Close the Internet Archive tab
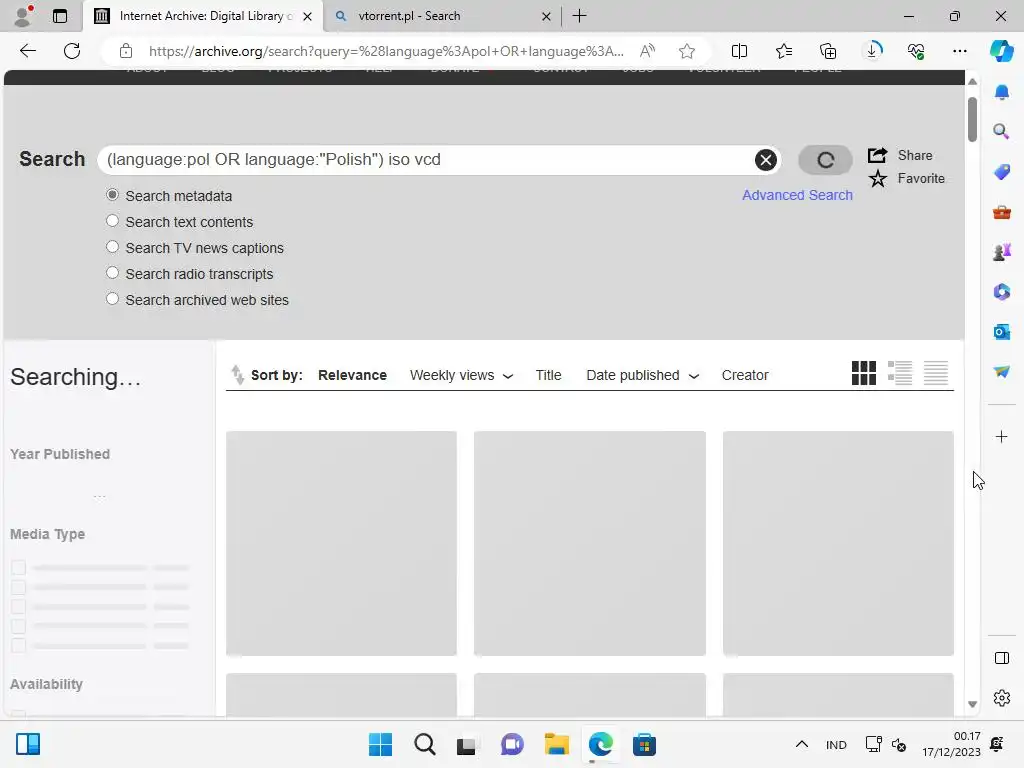 308,16
